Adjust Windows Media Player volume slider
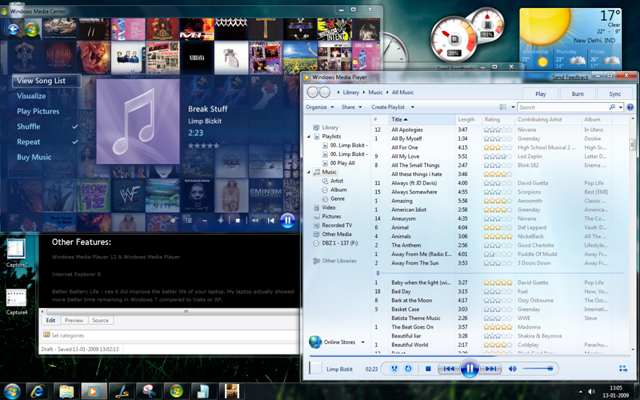 pyautogui.click(x=538, y=369)
